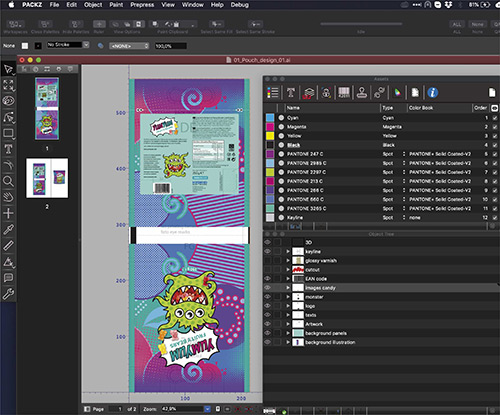Open the Window menu

pos(193,5)
